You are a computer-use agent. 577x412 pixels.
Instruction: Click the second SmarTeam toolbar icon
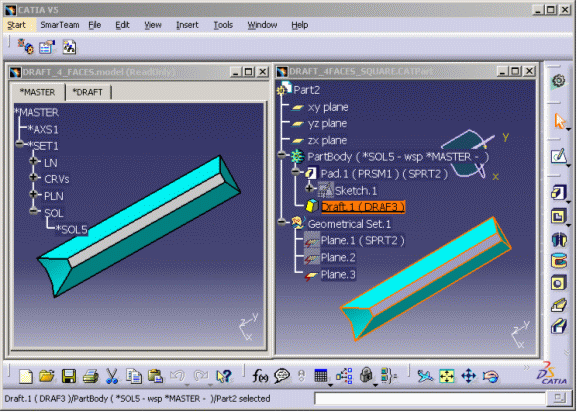coord(47,47)
